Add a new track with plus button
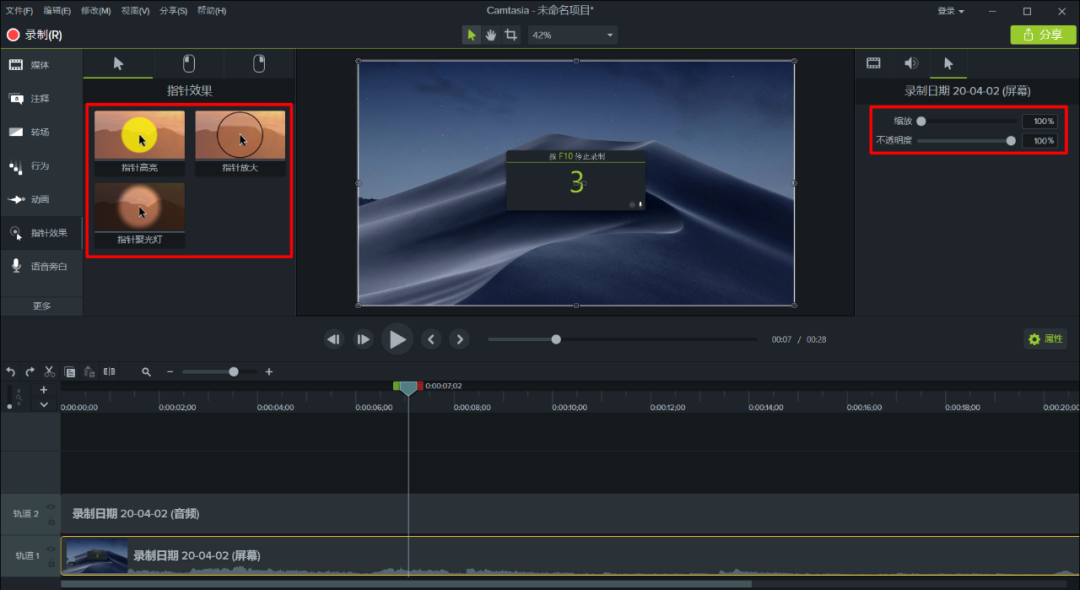This screenshot has width=1080, height=590. coord(43,390)
